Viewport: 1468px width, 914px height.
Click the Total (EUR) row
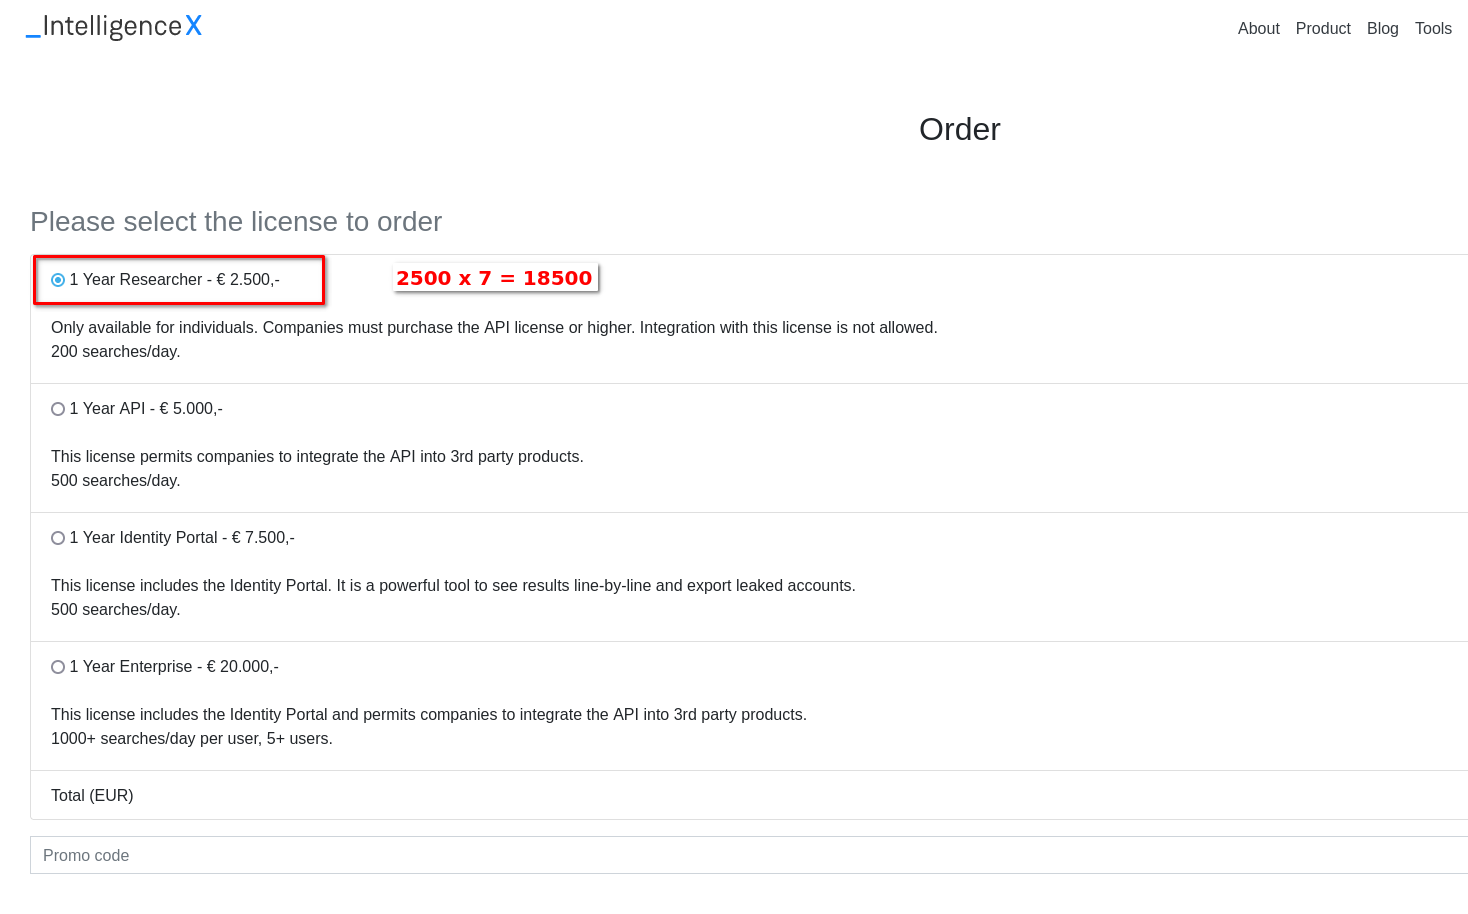[x=92, y=796]
